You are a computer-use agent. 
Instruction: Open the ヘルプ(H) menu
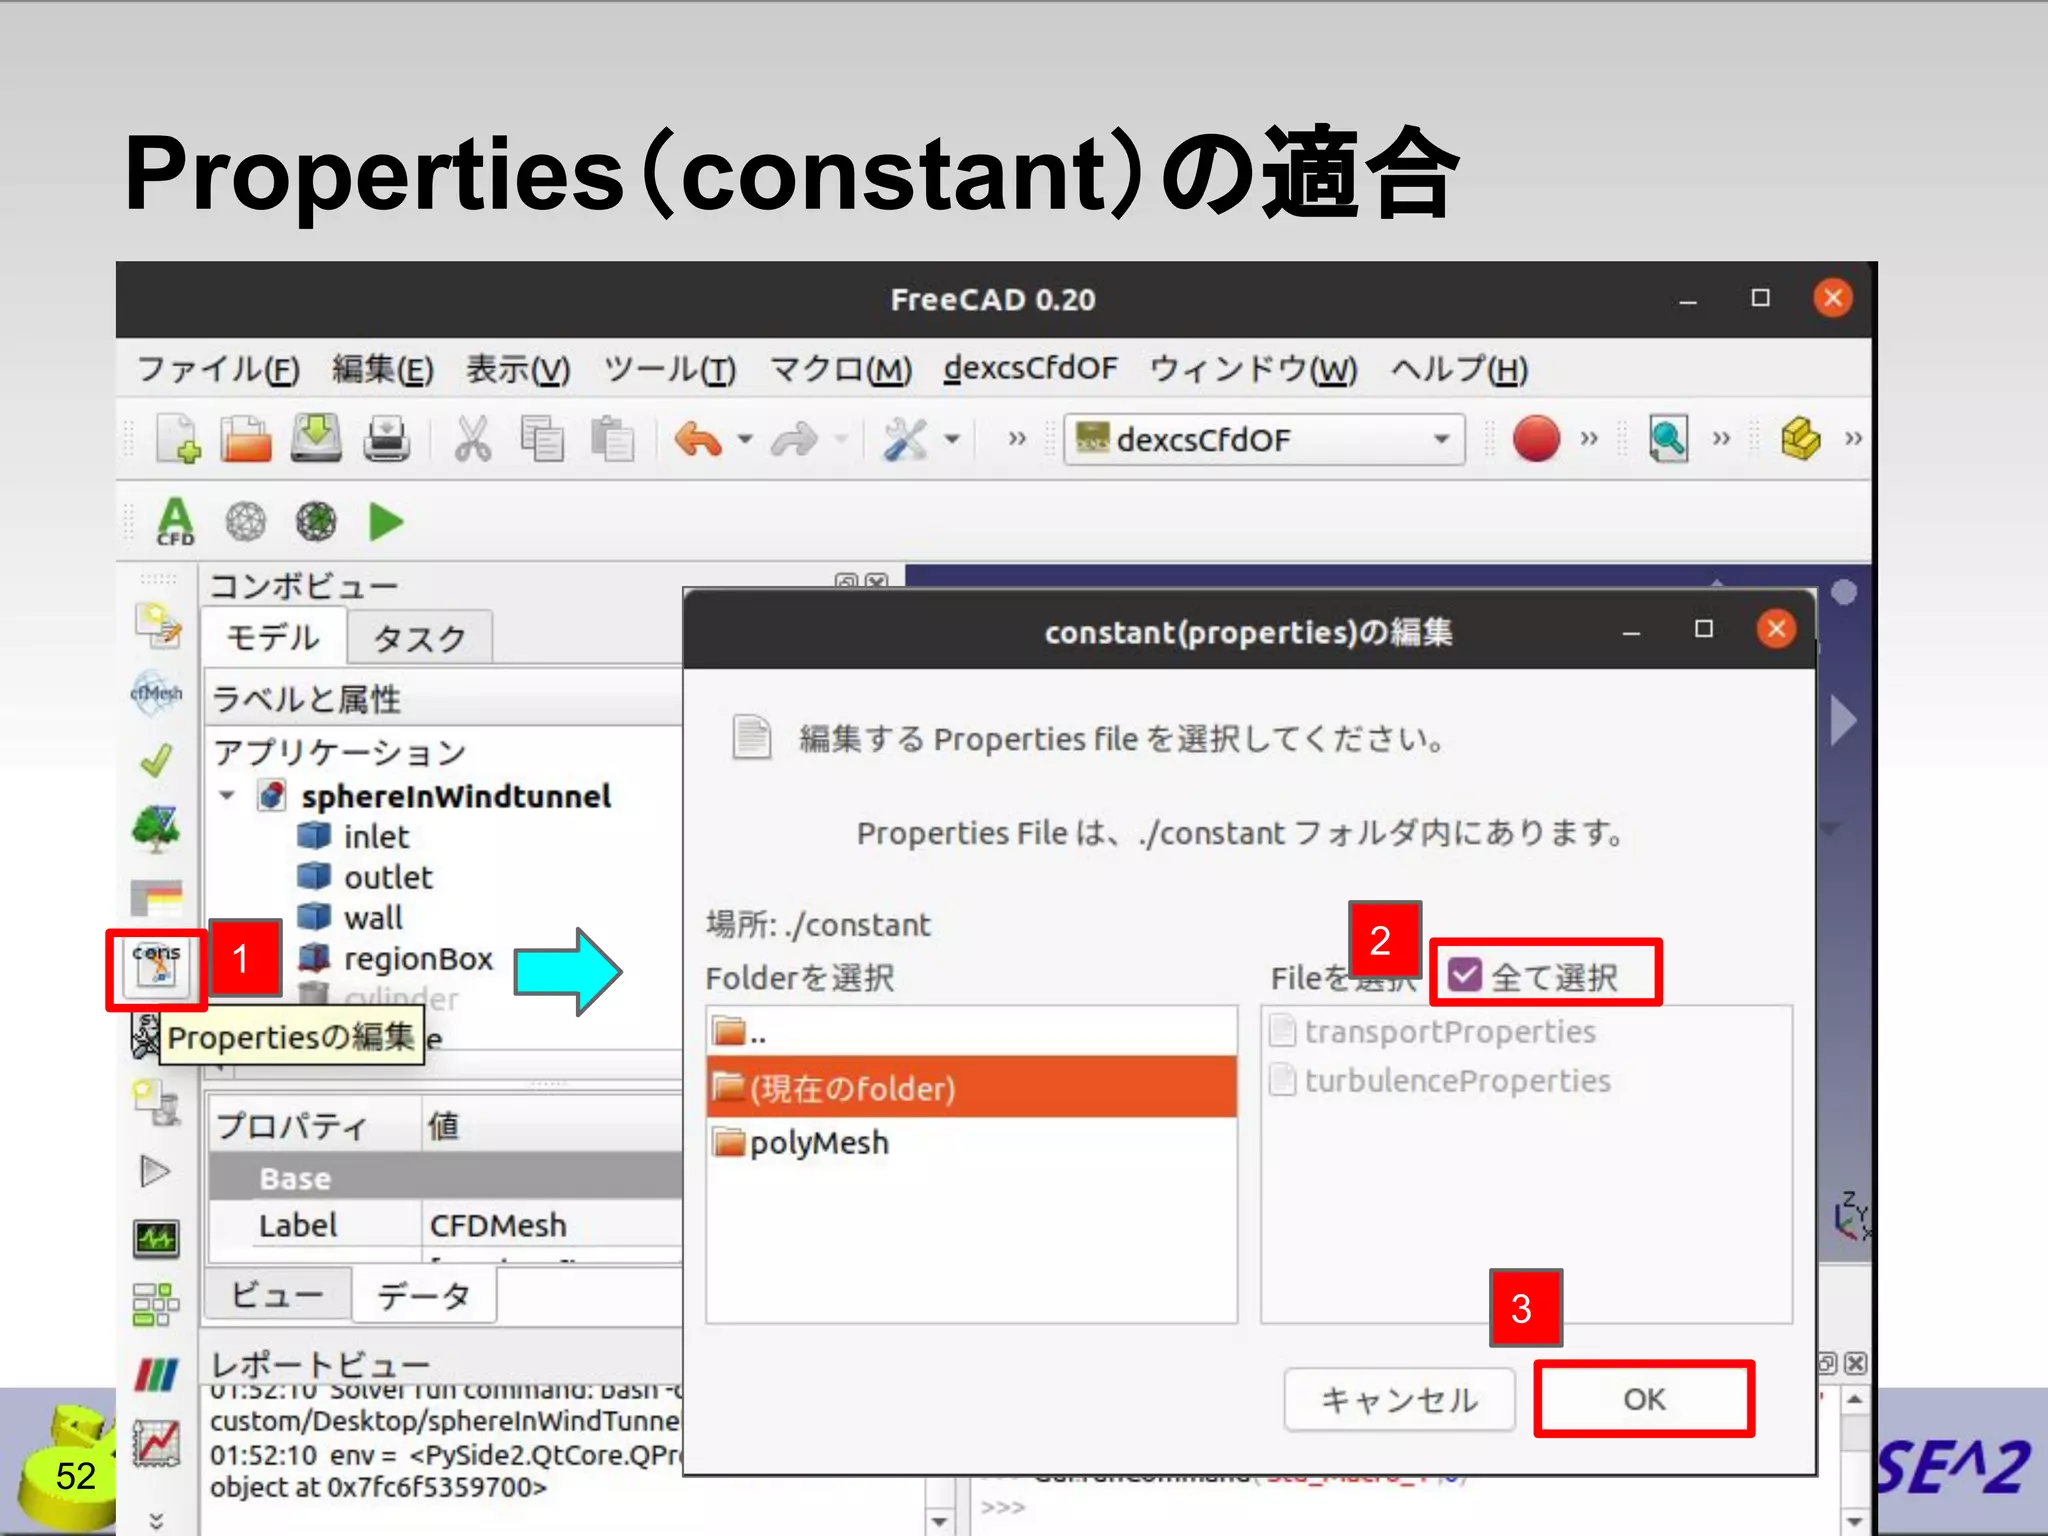click(1459, 369)
